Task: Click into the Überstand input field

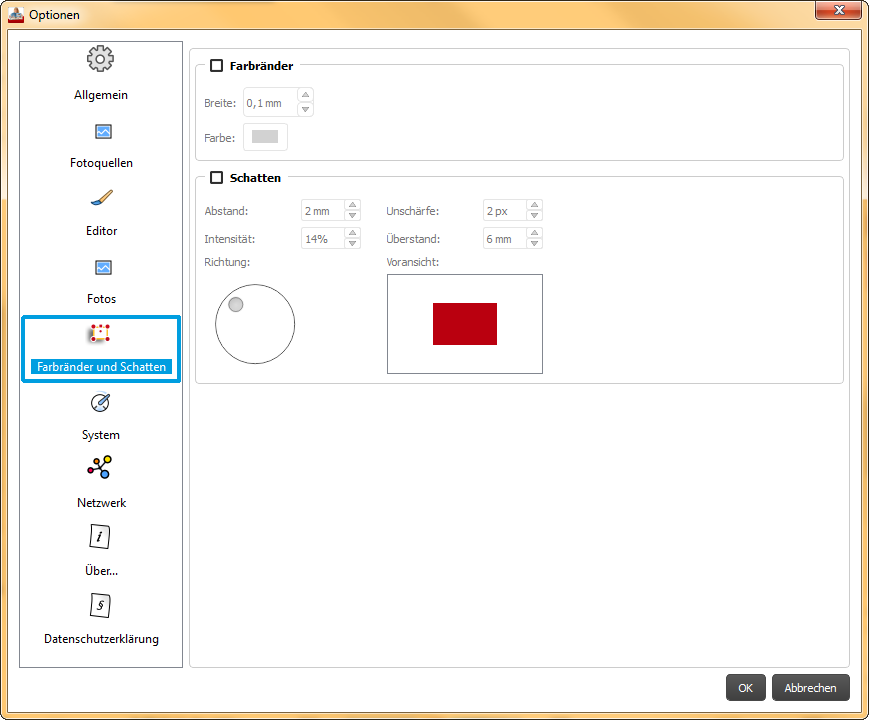Action: point(504,239)
